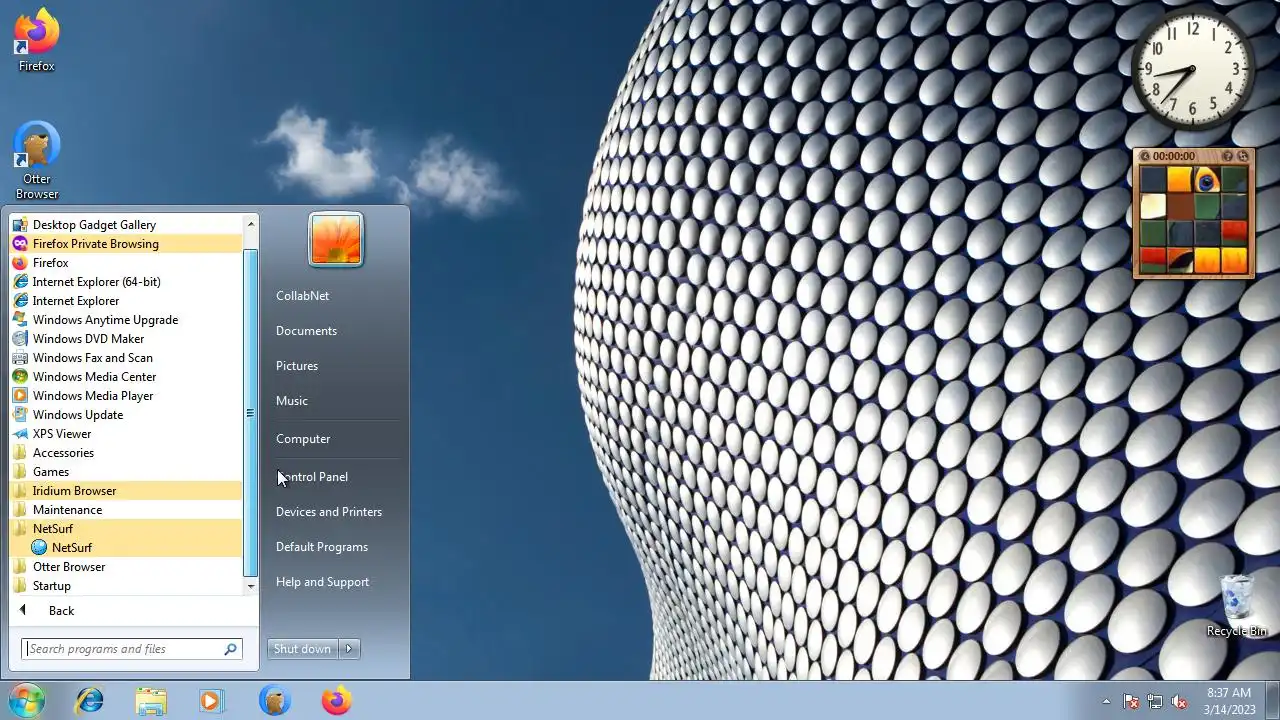Image resolution: width=1280 pixels, height=720 pixels.
Task: Open Internet Explorer from the taskbar
Action: (x=90, y=700)
